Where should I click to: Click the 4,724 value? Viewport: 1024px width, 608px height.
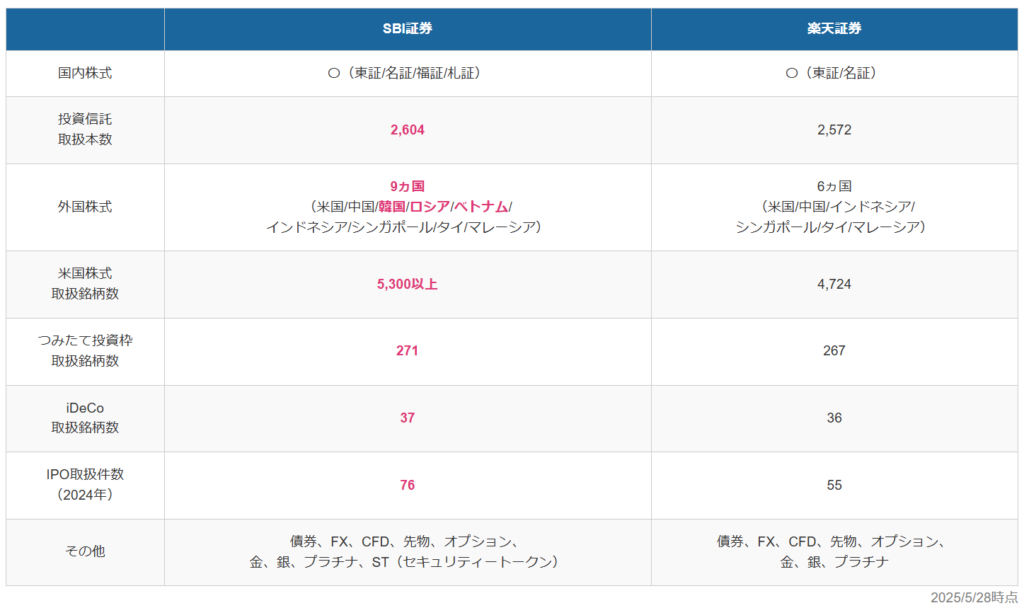[834, 284]
